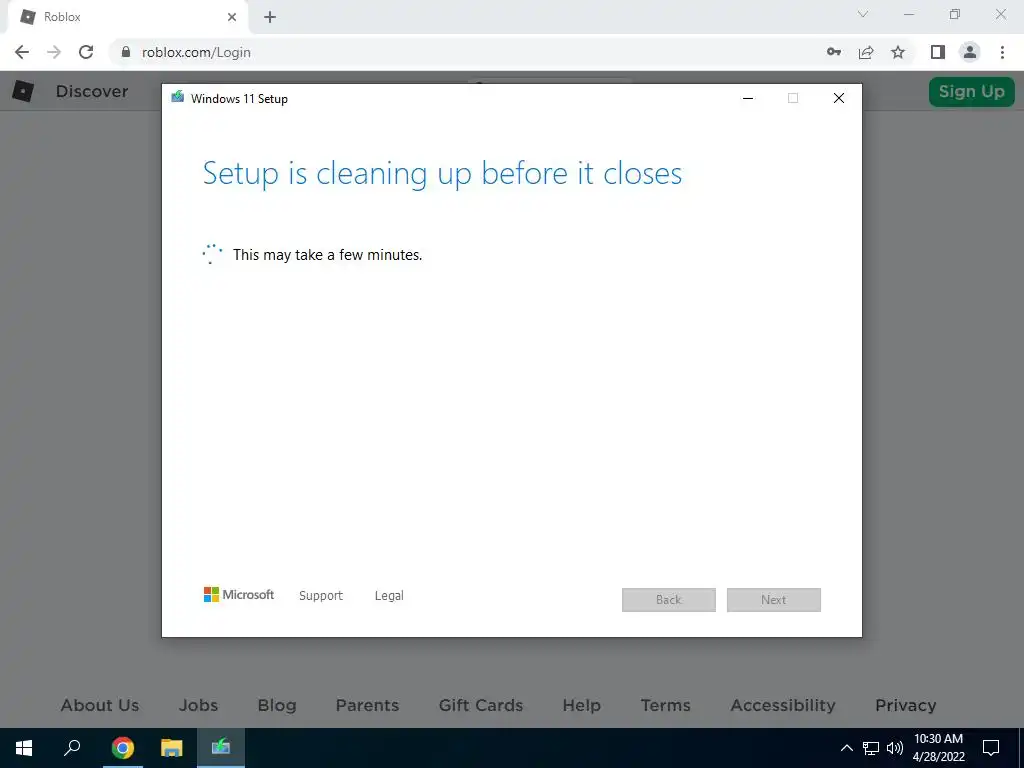Image resolution: width=1024 pixels, height=768 pixels.
Task: Click the Back button in Setup
Action: (x=669, y=600)
